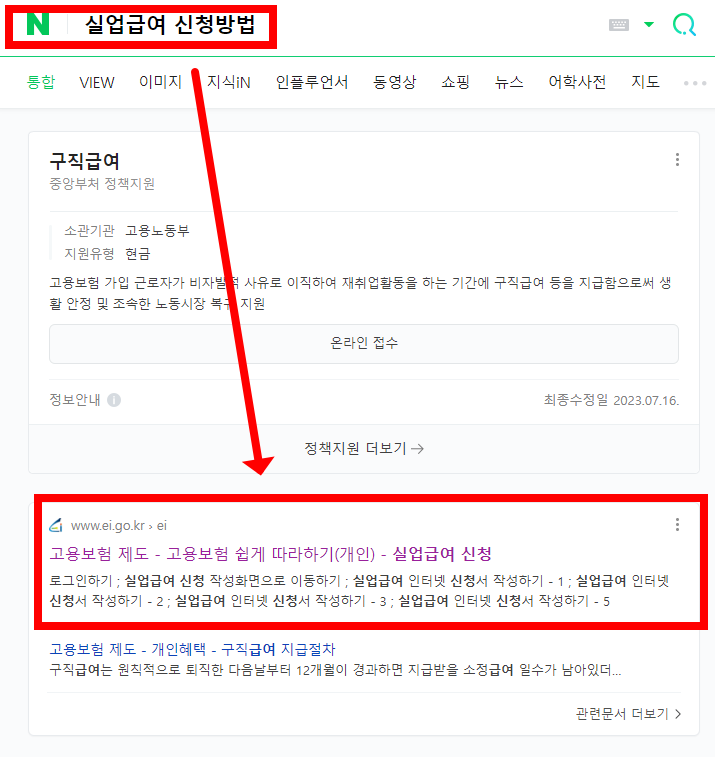Click 정책지원 더보기 link

364,449
